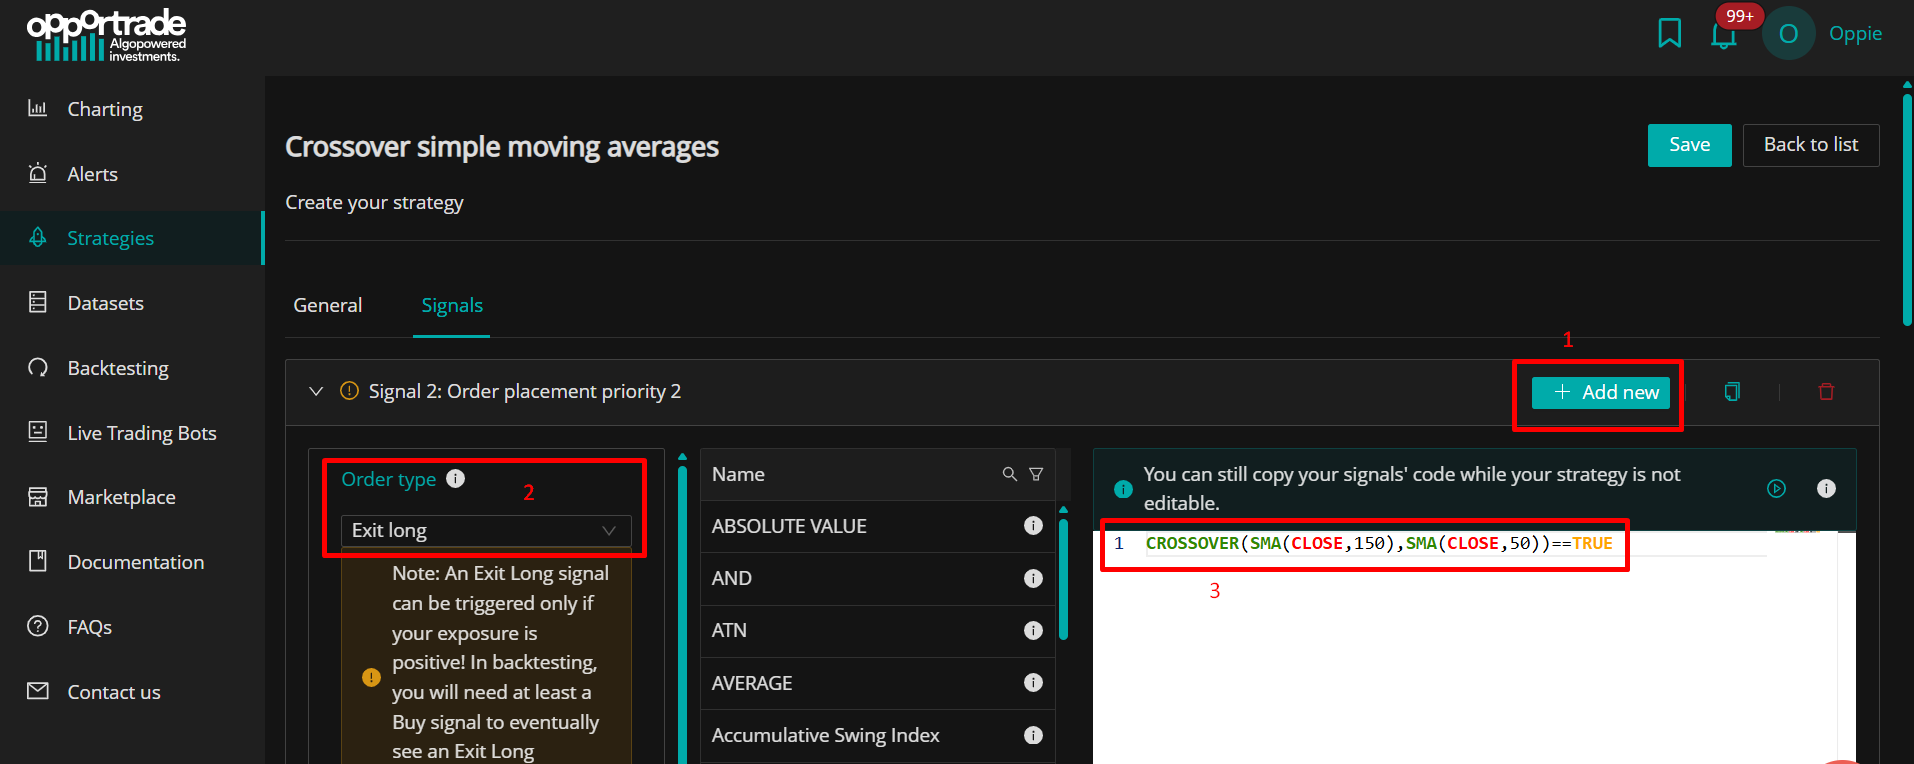Click the Documentation book icon

coord(38,561)
